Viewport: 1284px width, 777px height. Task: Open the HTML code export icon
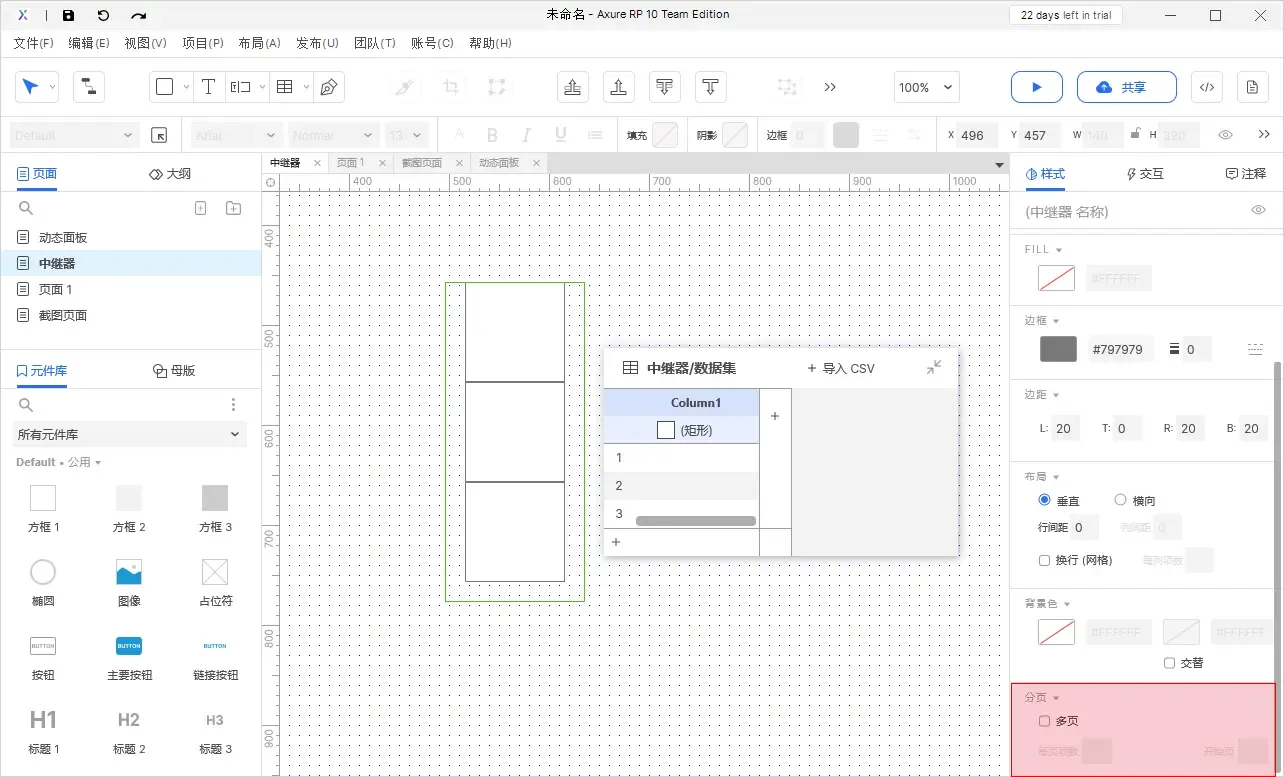coord(1206,87)
